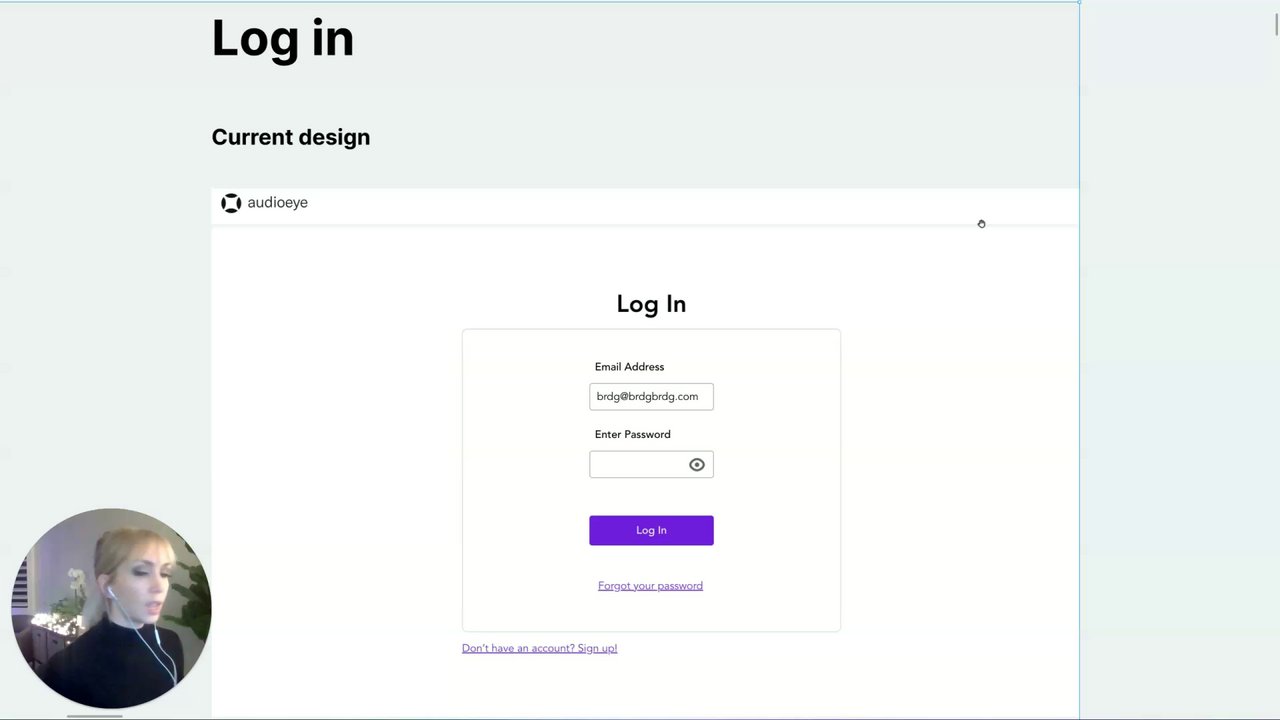The image size is (1280, 720).
Task: Click the Enter Password field label
Action: point(632,434)
